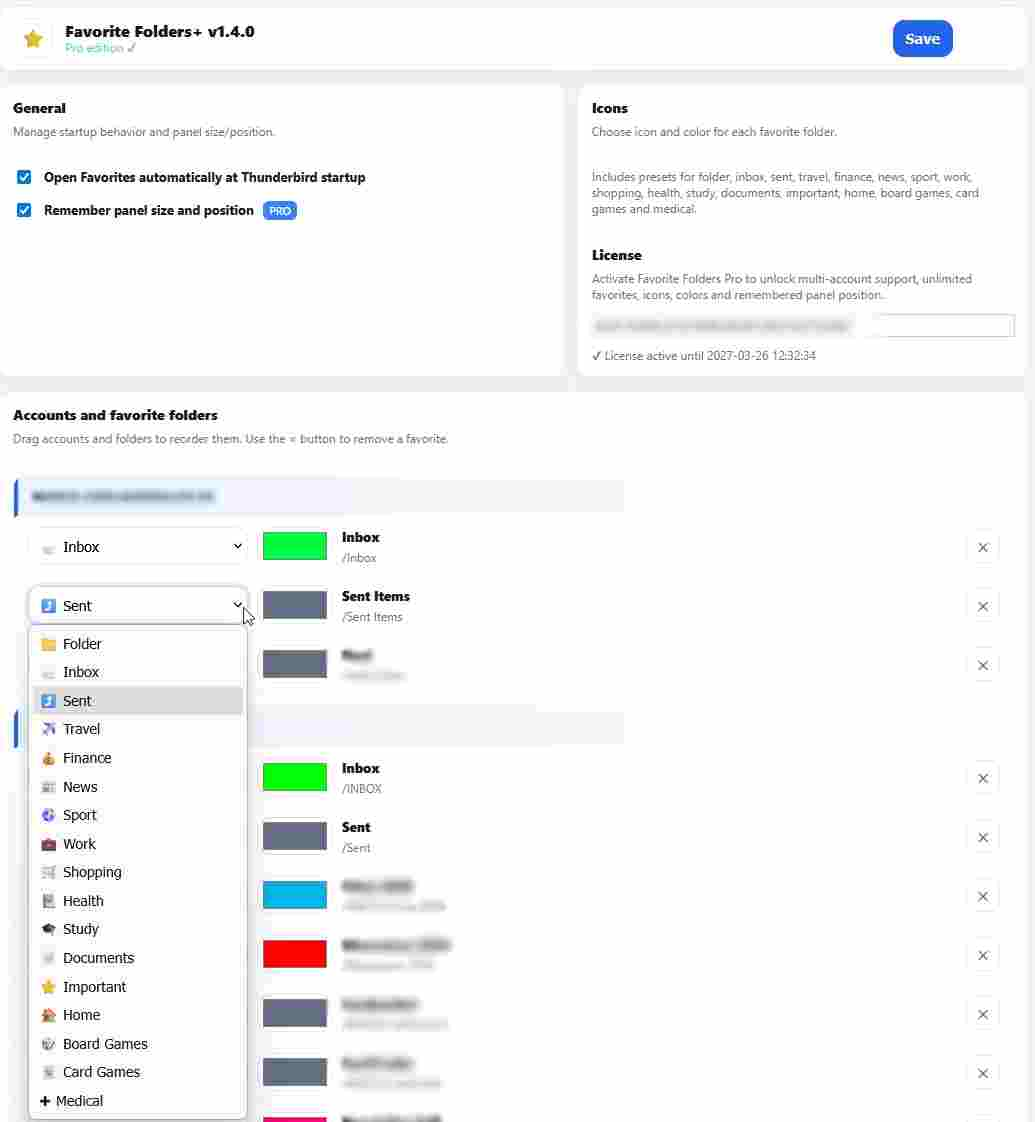Click the Important star icon in list
The image size is (1035, 1122).
[x=48, y=988]
